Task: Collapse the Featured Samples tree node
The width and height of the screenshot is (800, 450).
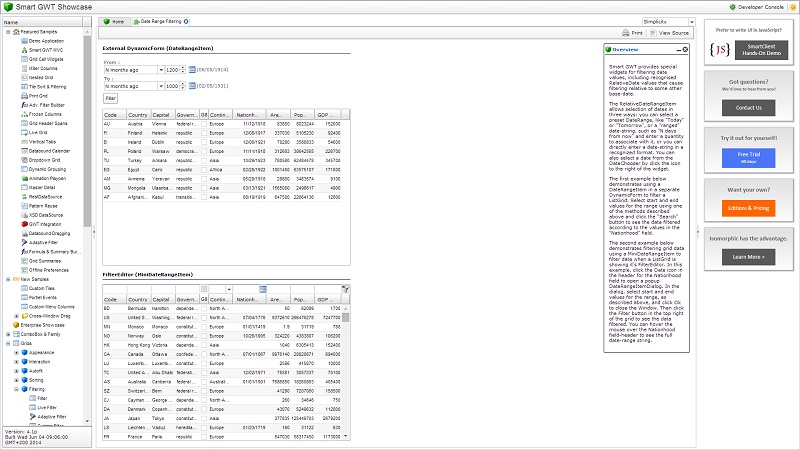Action: [6, 32]
